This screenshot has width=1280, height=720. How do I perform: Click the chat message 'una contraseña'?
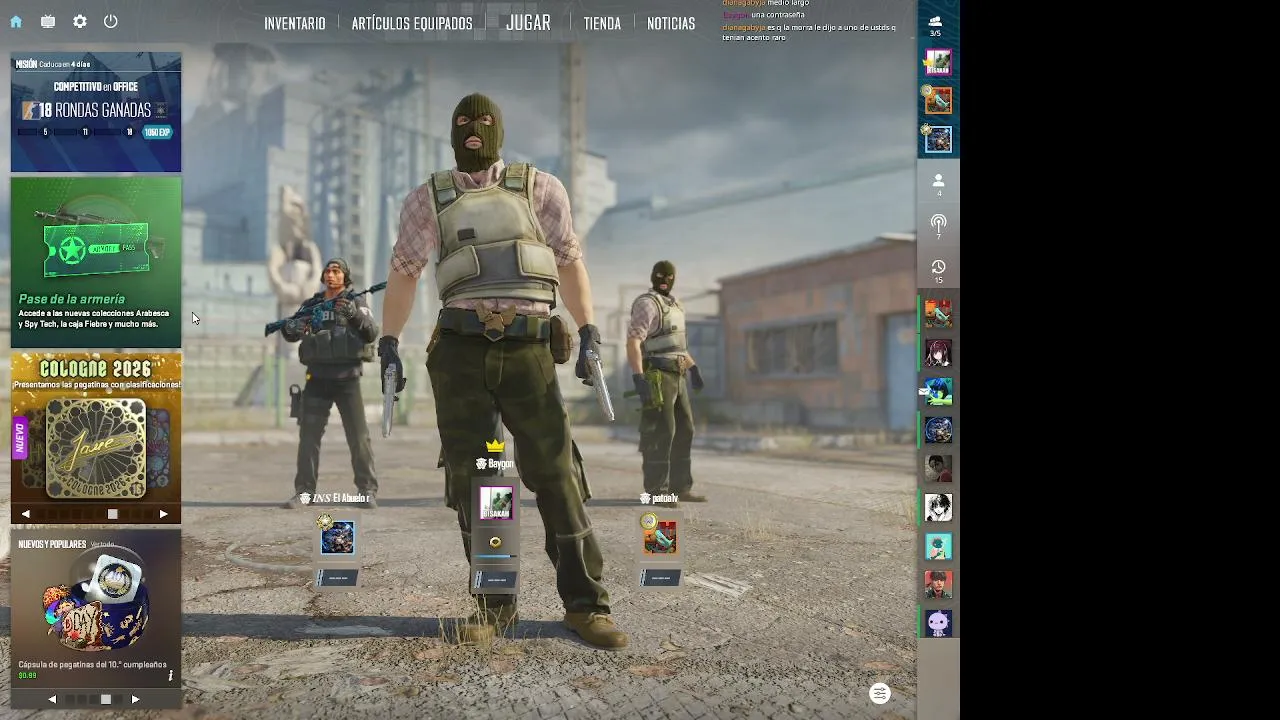pos(779,15)
